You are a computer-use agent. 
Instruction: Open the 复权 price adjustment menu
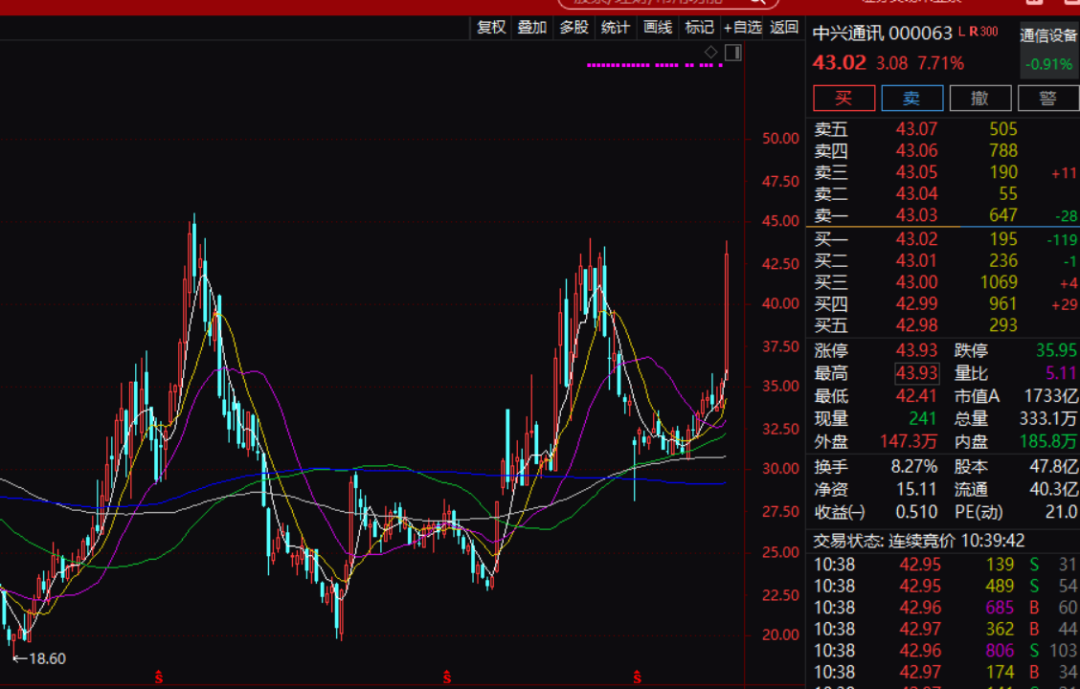click(x=491, y=28)
